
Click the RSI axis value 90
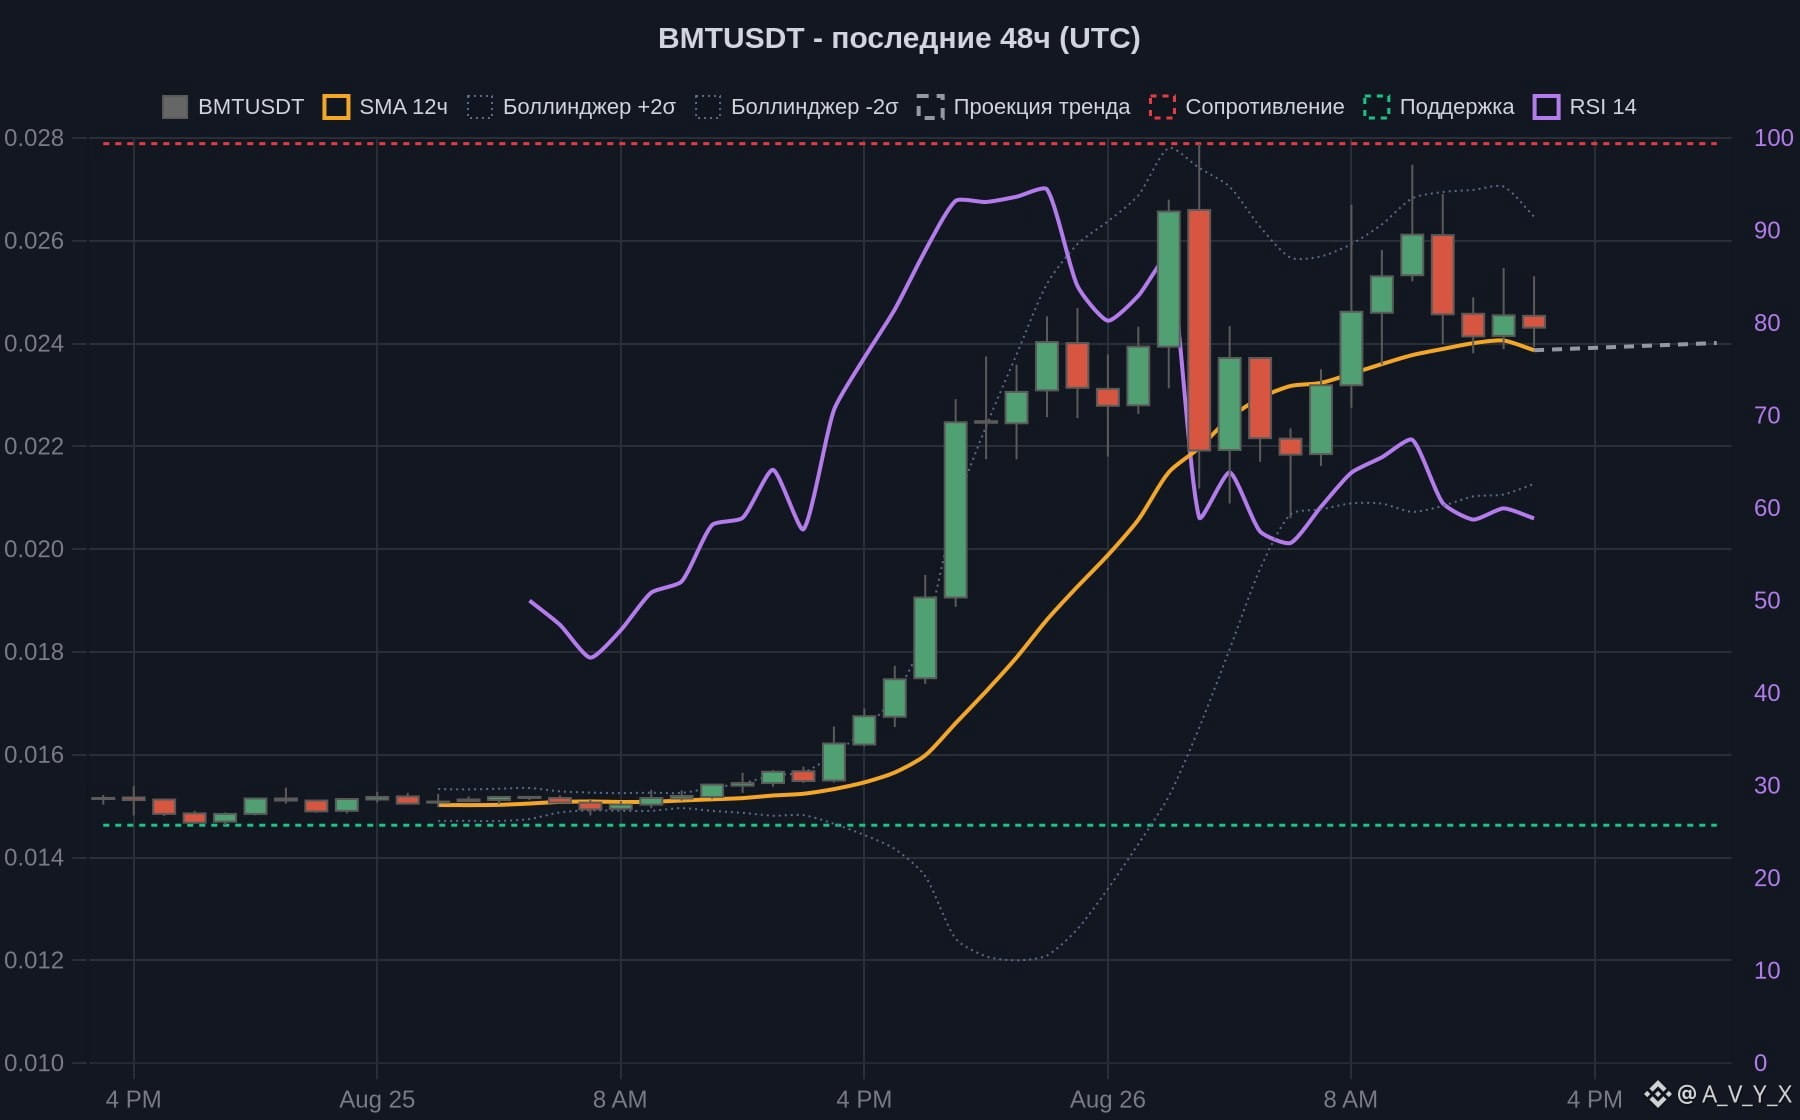pyautogui.click(x=1767, y=230)
